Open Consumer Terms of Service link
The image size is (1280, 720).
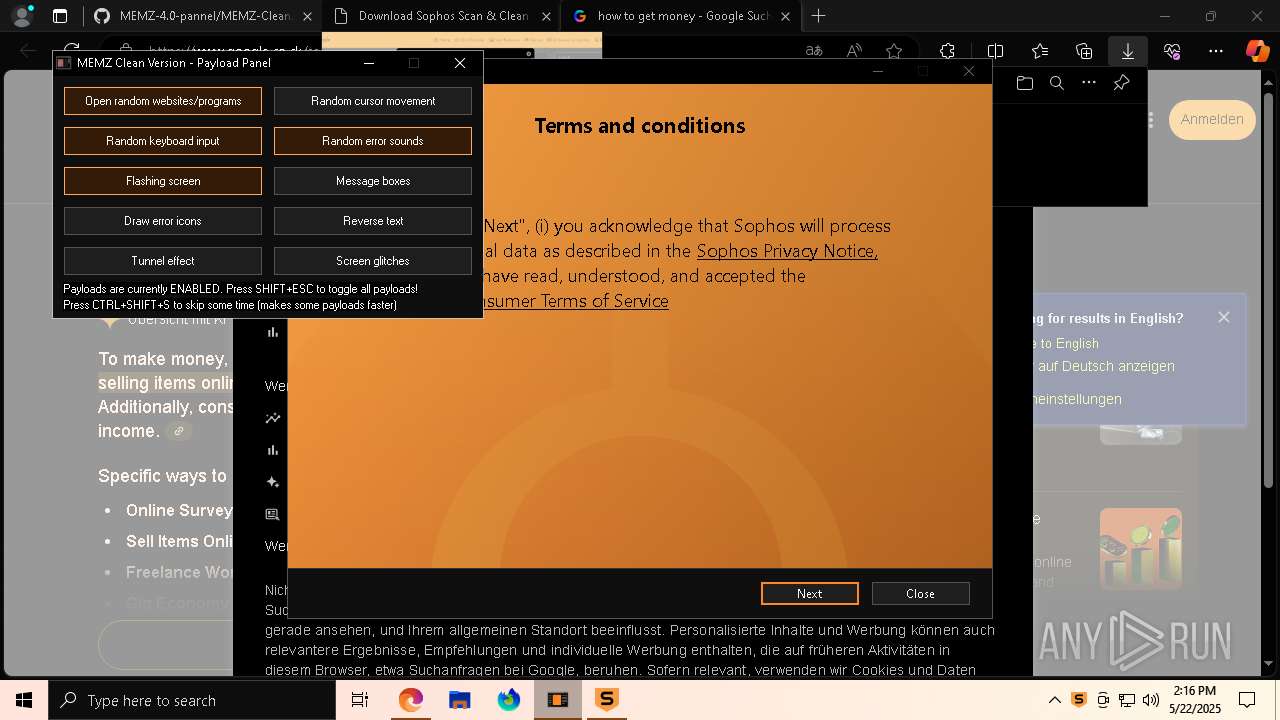576,301
